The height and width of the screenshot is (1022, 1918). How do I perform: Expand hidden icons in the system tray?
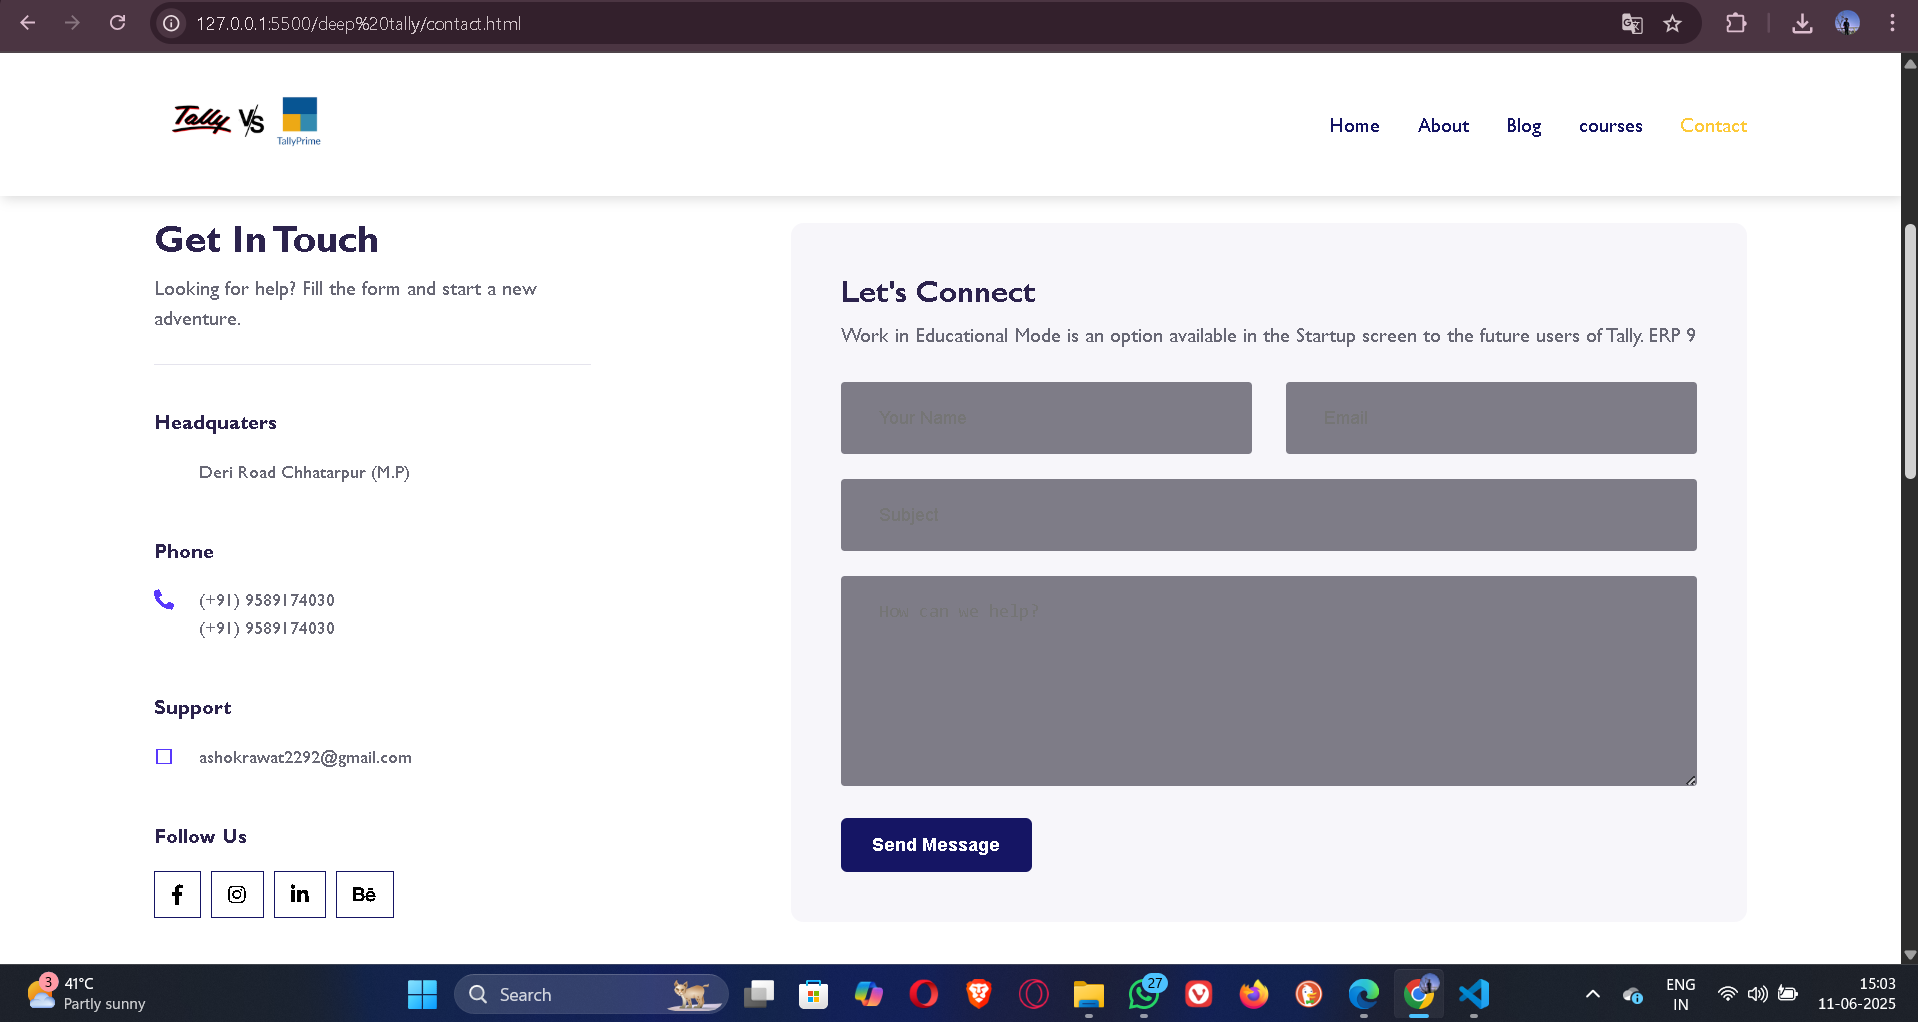(x=1592, y=994)
